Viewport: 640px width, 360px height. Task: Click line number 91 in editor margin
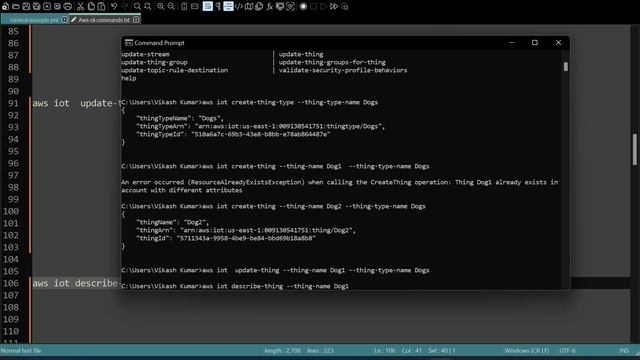[x=13, y=103]
